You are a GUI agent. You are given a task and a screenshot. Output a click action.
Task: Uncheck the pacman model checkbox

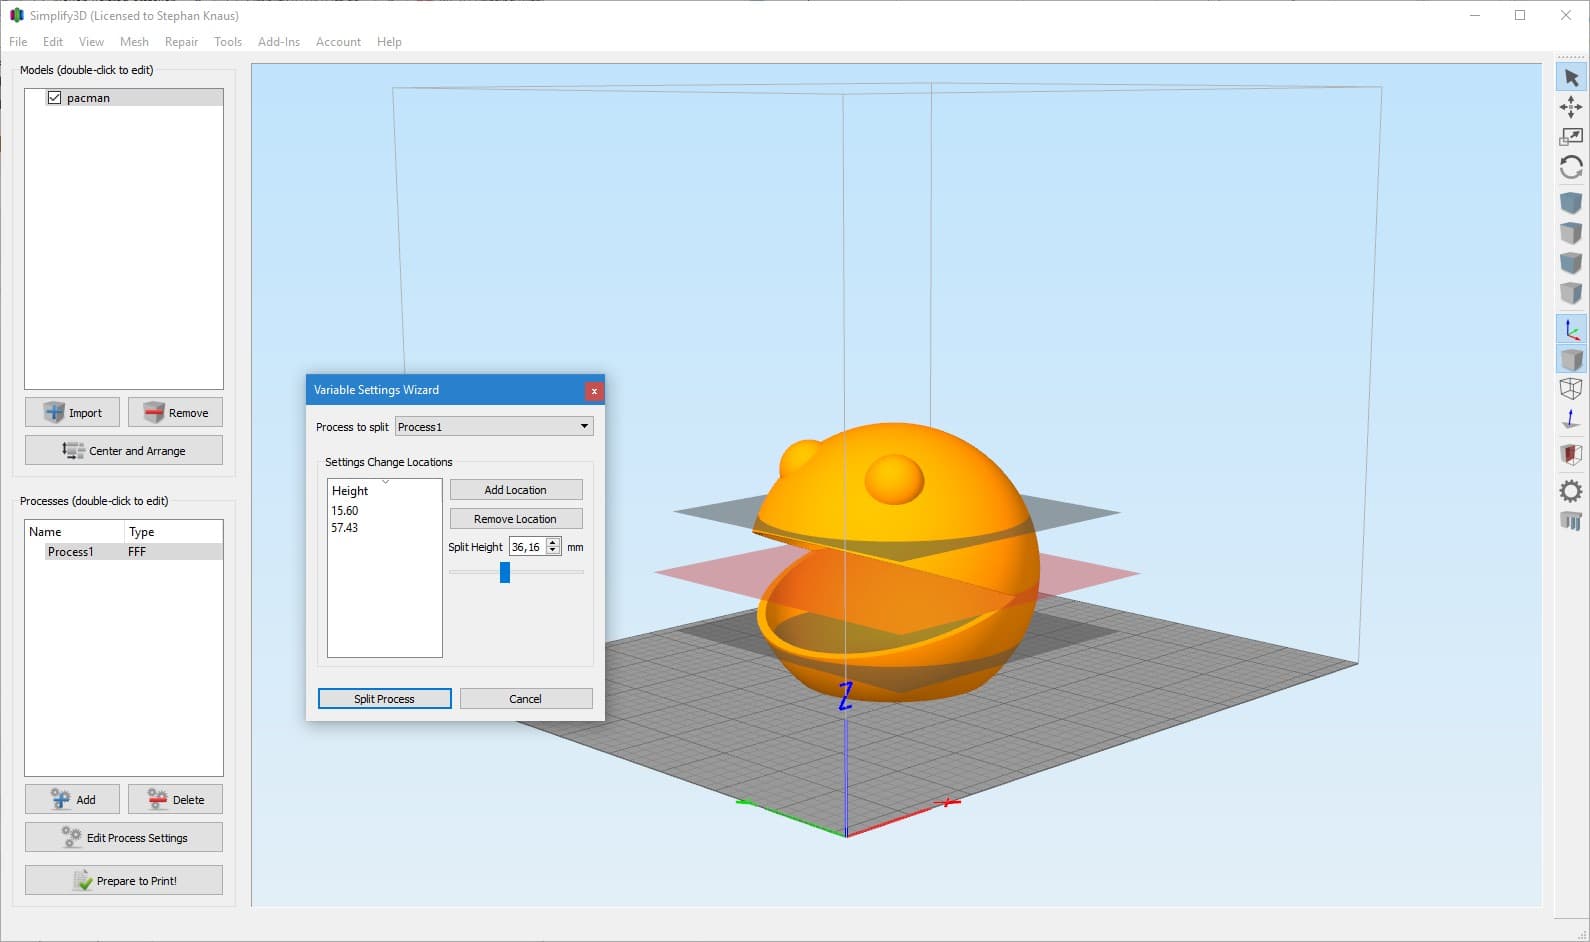point(55,98)
